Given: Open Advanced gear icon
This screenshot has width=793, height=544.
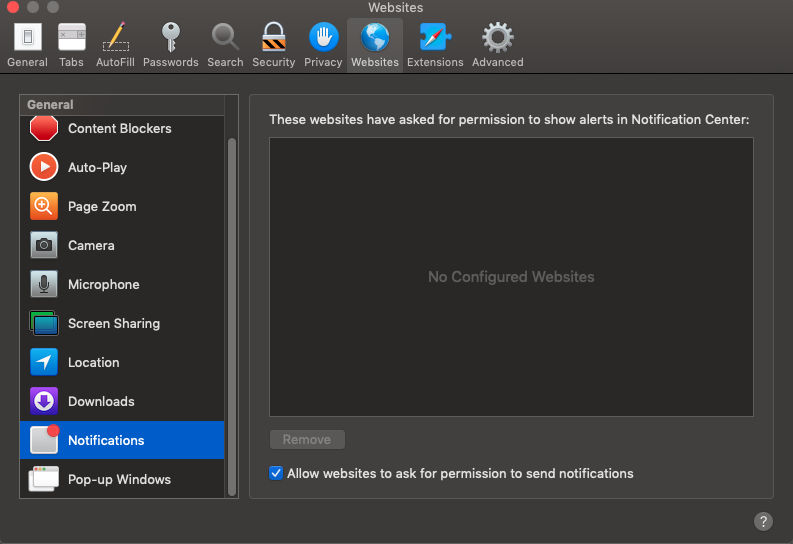Looking at the screenshot, I should [x=498, y=37].
